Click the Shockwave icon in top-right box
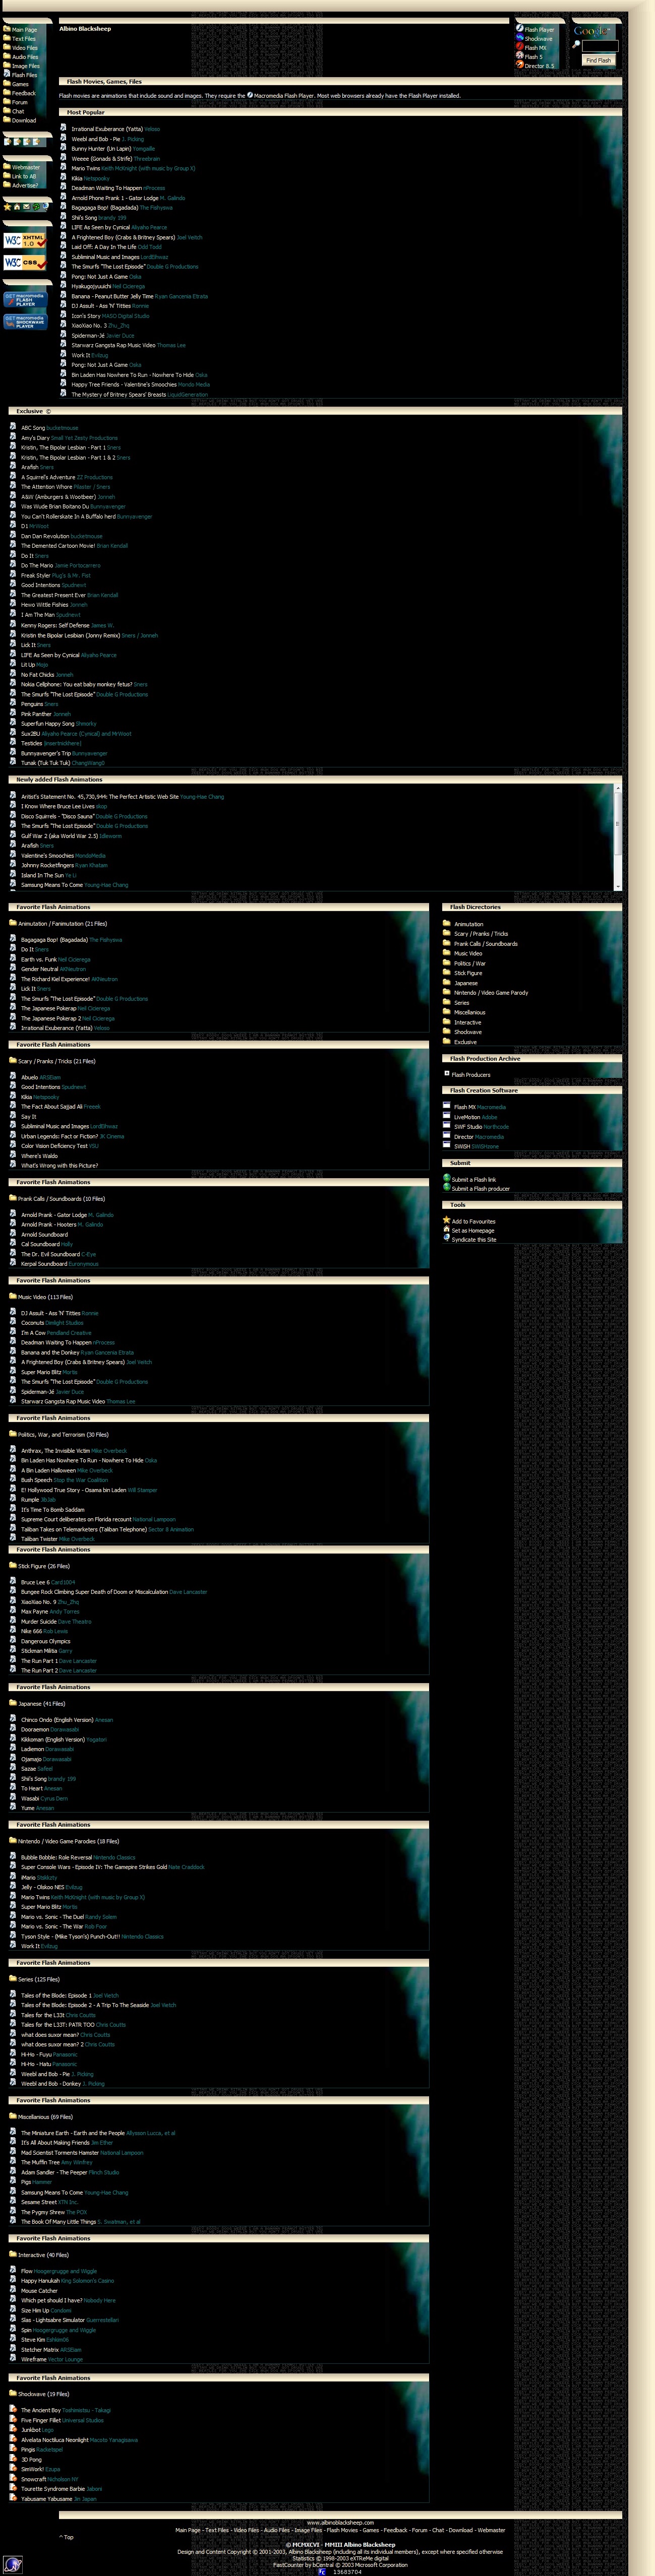655x2576 pixels. coord(520,38)
